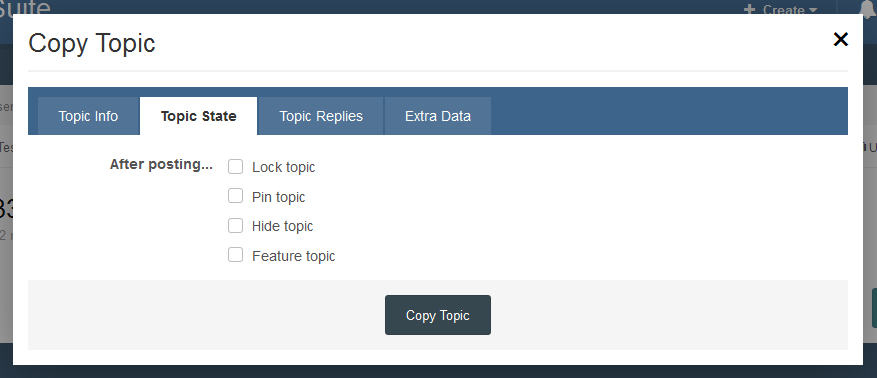Click the Copy Topic dialog heading
This screenshot has width=877, height=378.
[92, 43]
